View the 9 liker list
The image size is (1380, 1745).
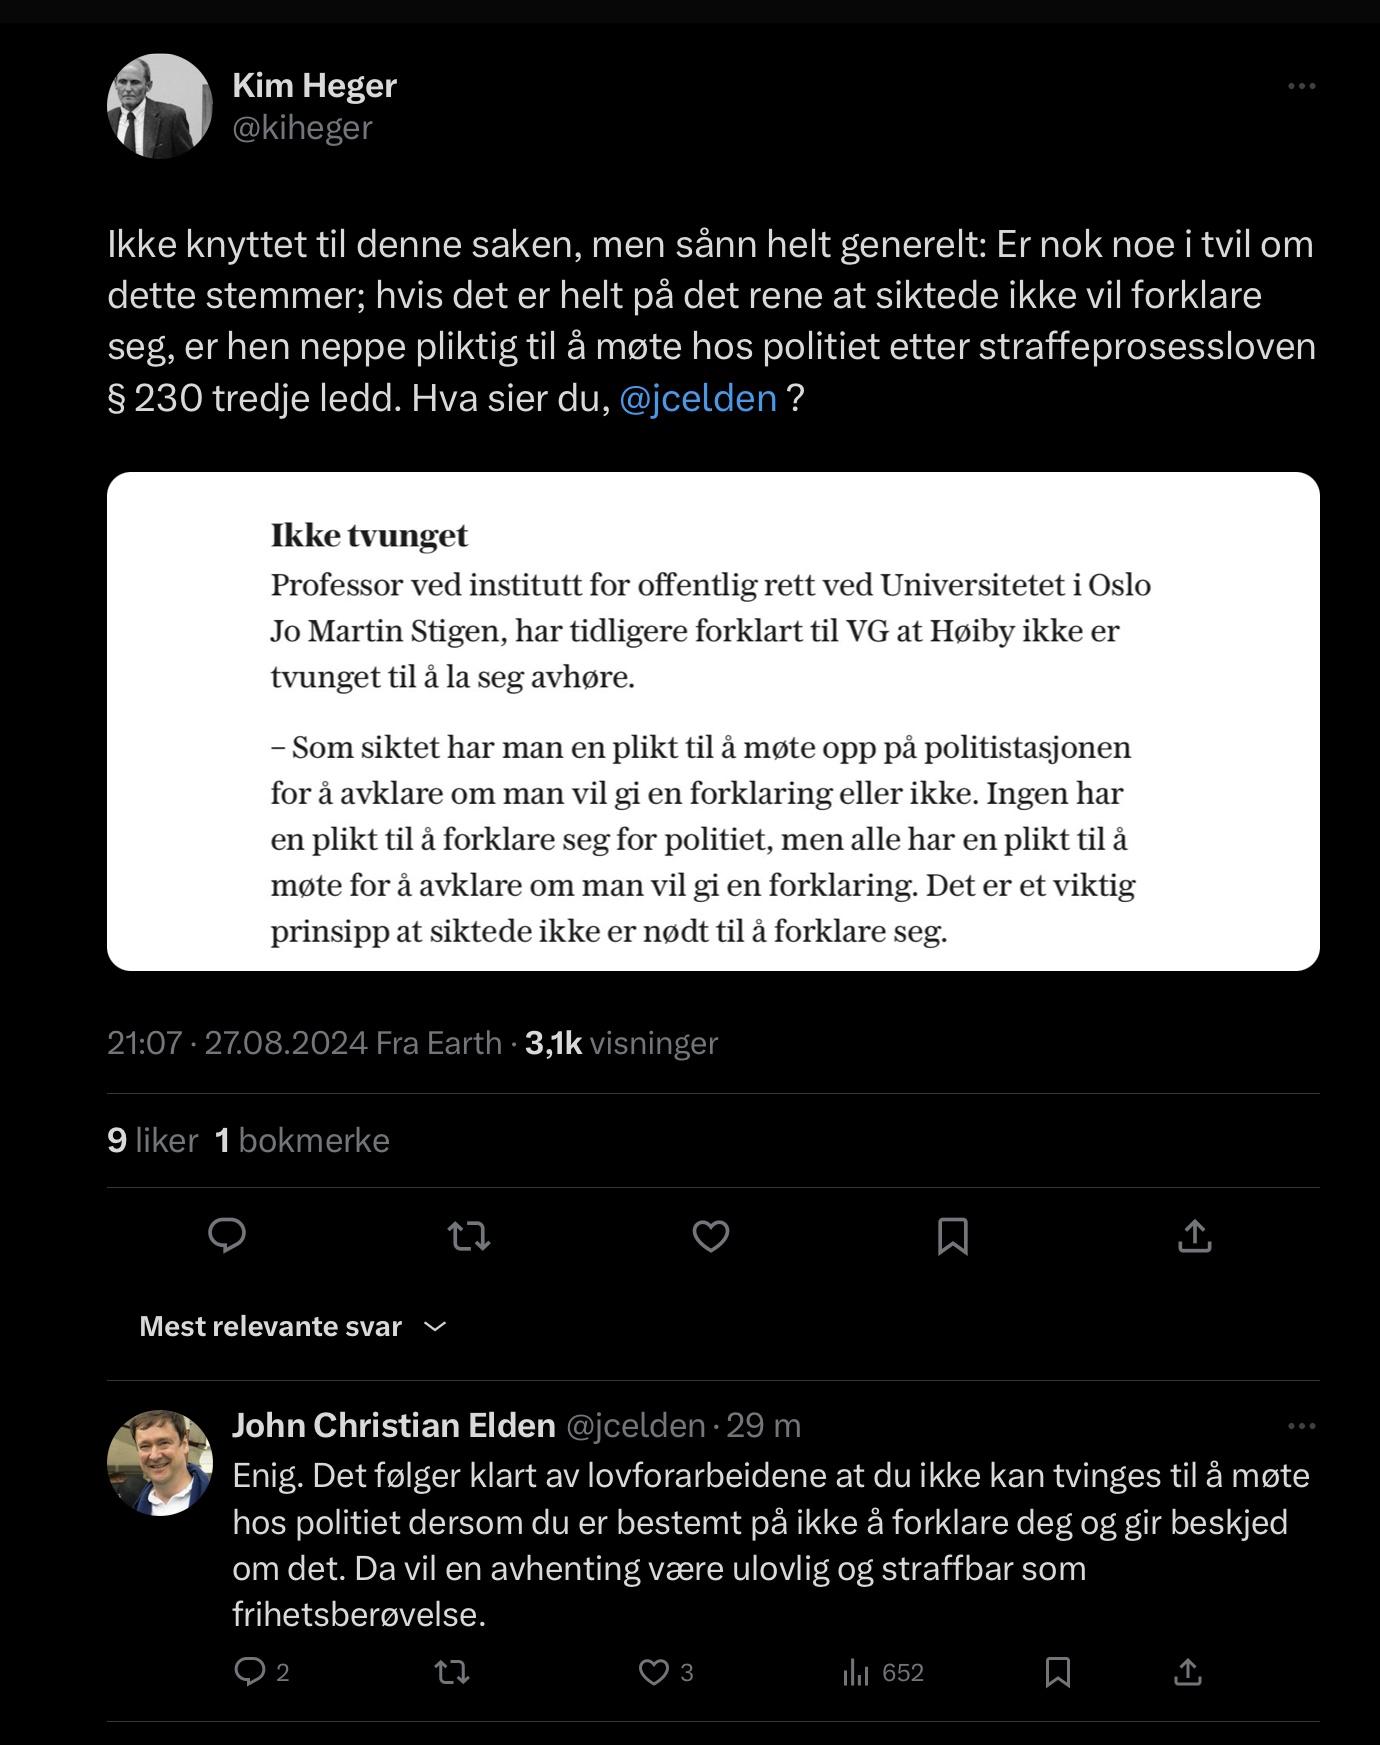pyautogui.click(x=152, y=1140)
